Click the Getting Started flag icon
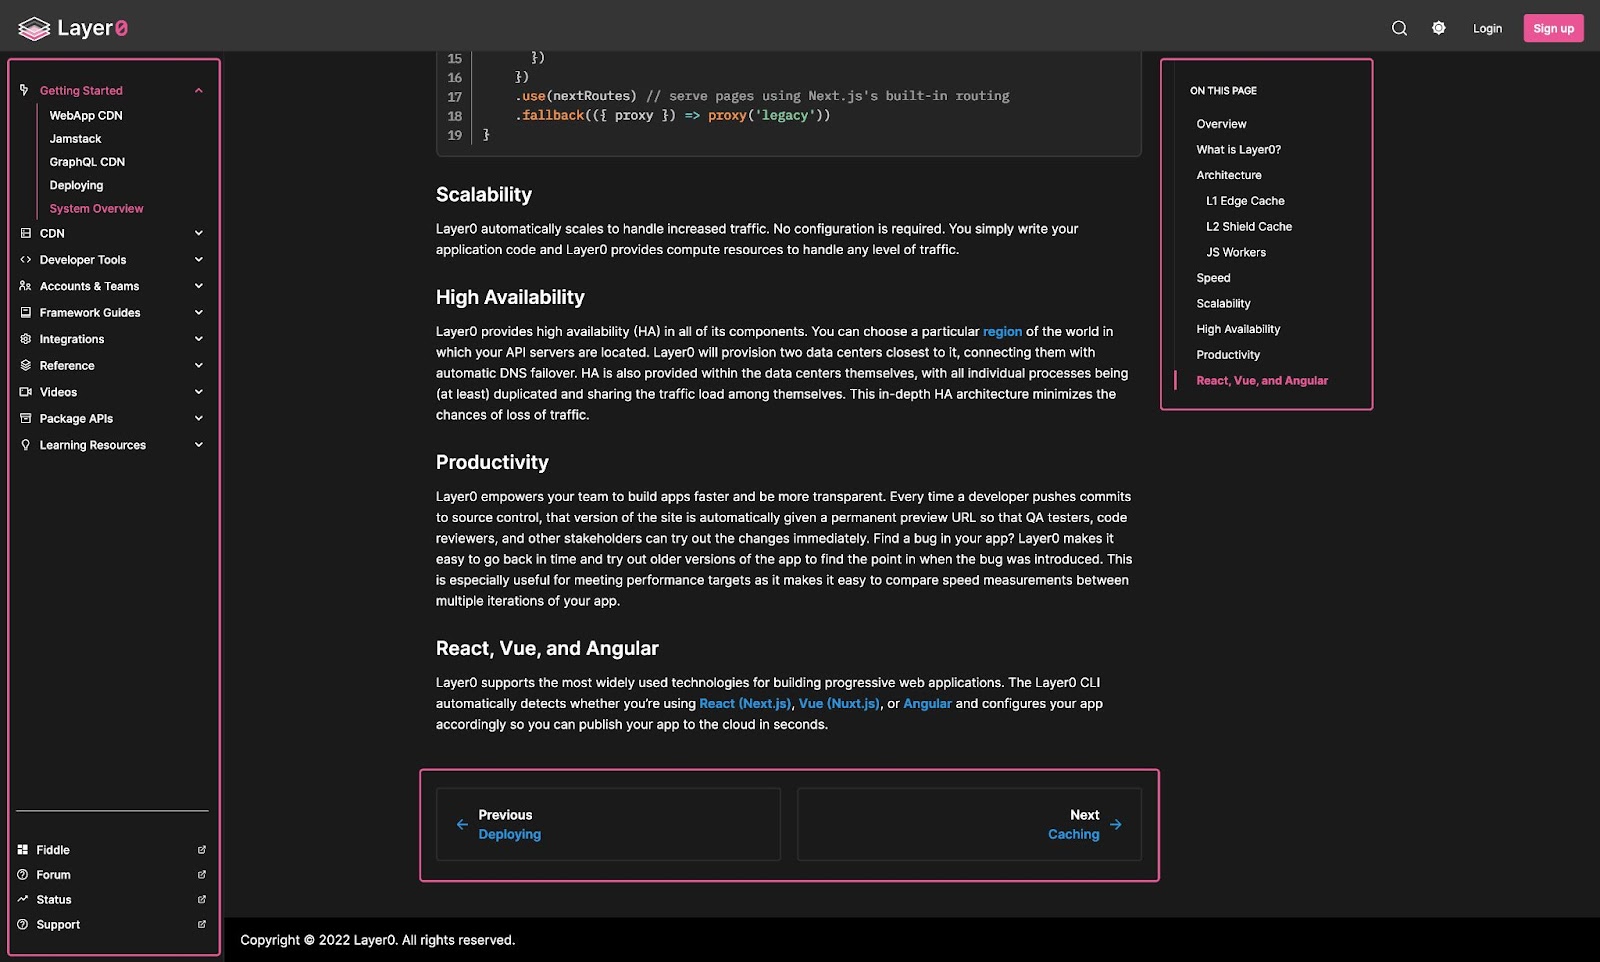1600x962 pixels. (x=24, y=90)
